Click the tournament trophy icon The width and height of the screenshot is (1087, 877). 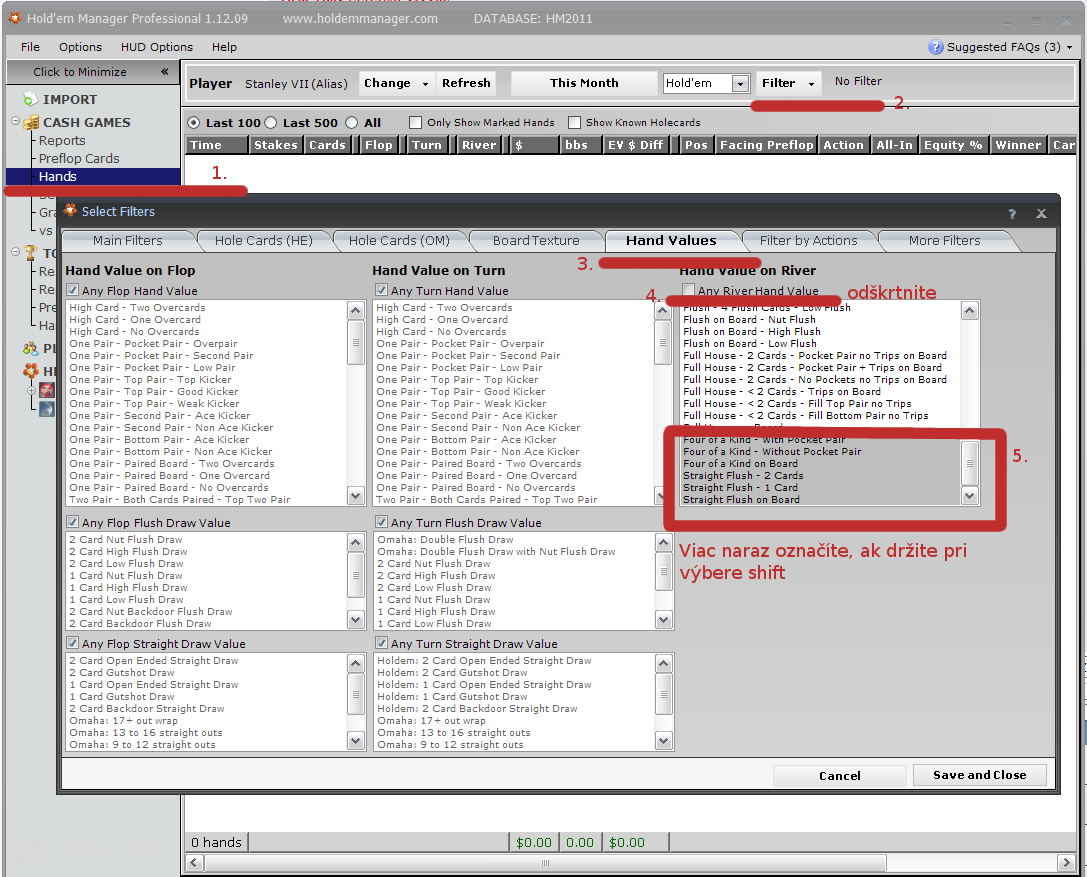(30, 253)
